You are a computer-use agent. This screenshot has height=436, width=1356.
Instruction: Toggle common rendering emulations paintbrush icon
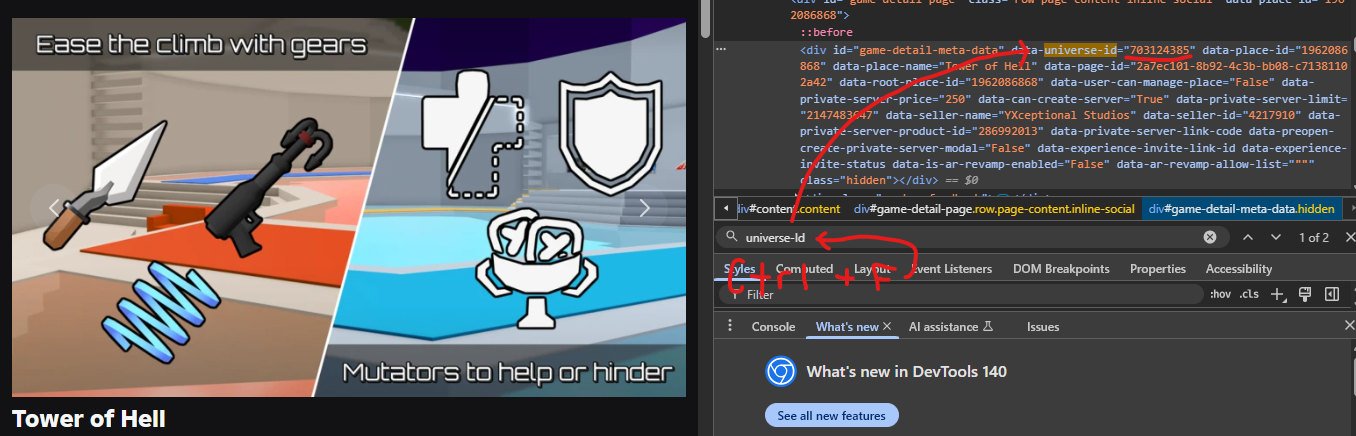click(1305, 294)
